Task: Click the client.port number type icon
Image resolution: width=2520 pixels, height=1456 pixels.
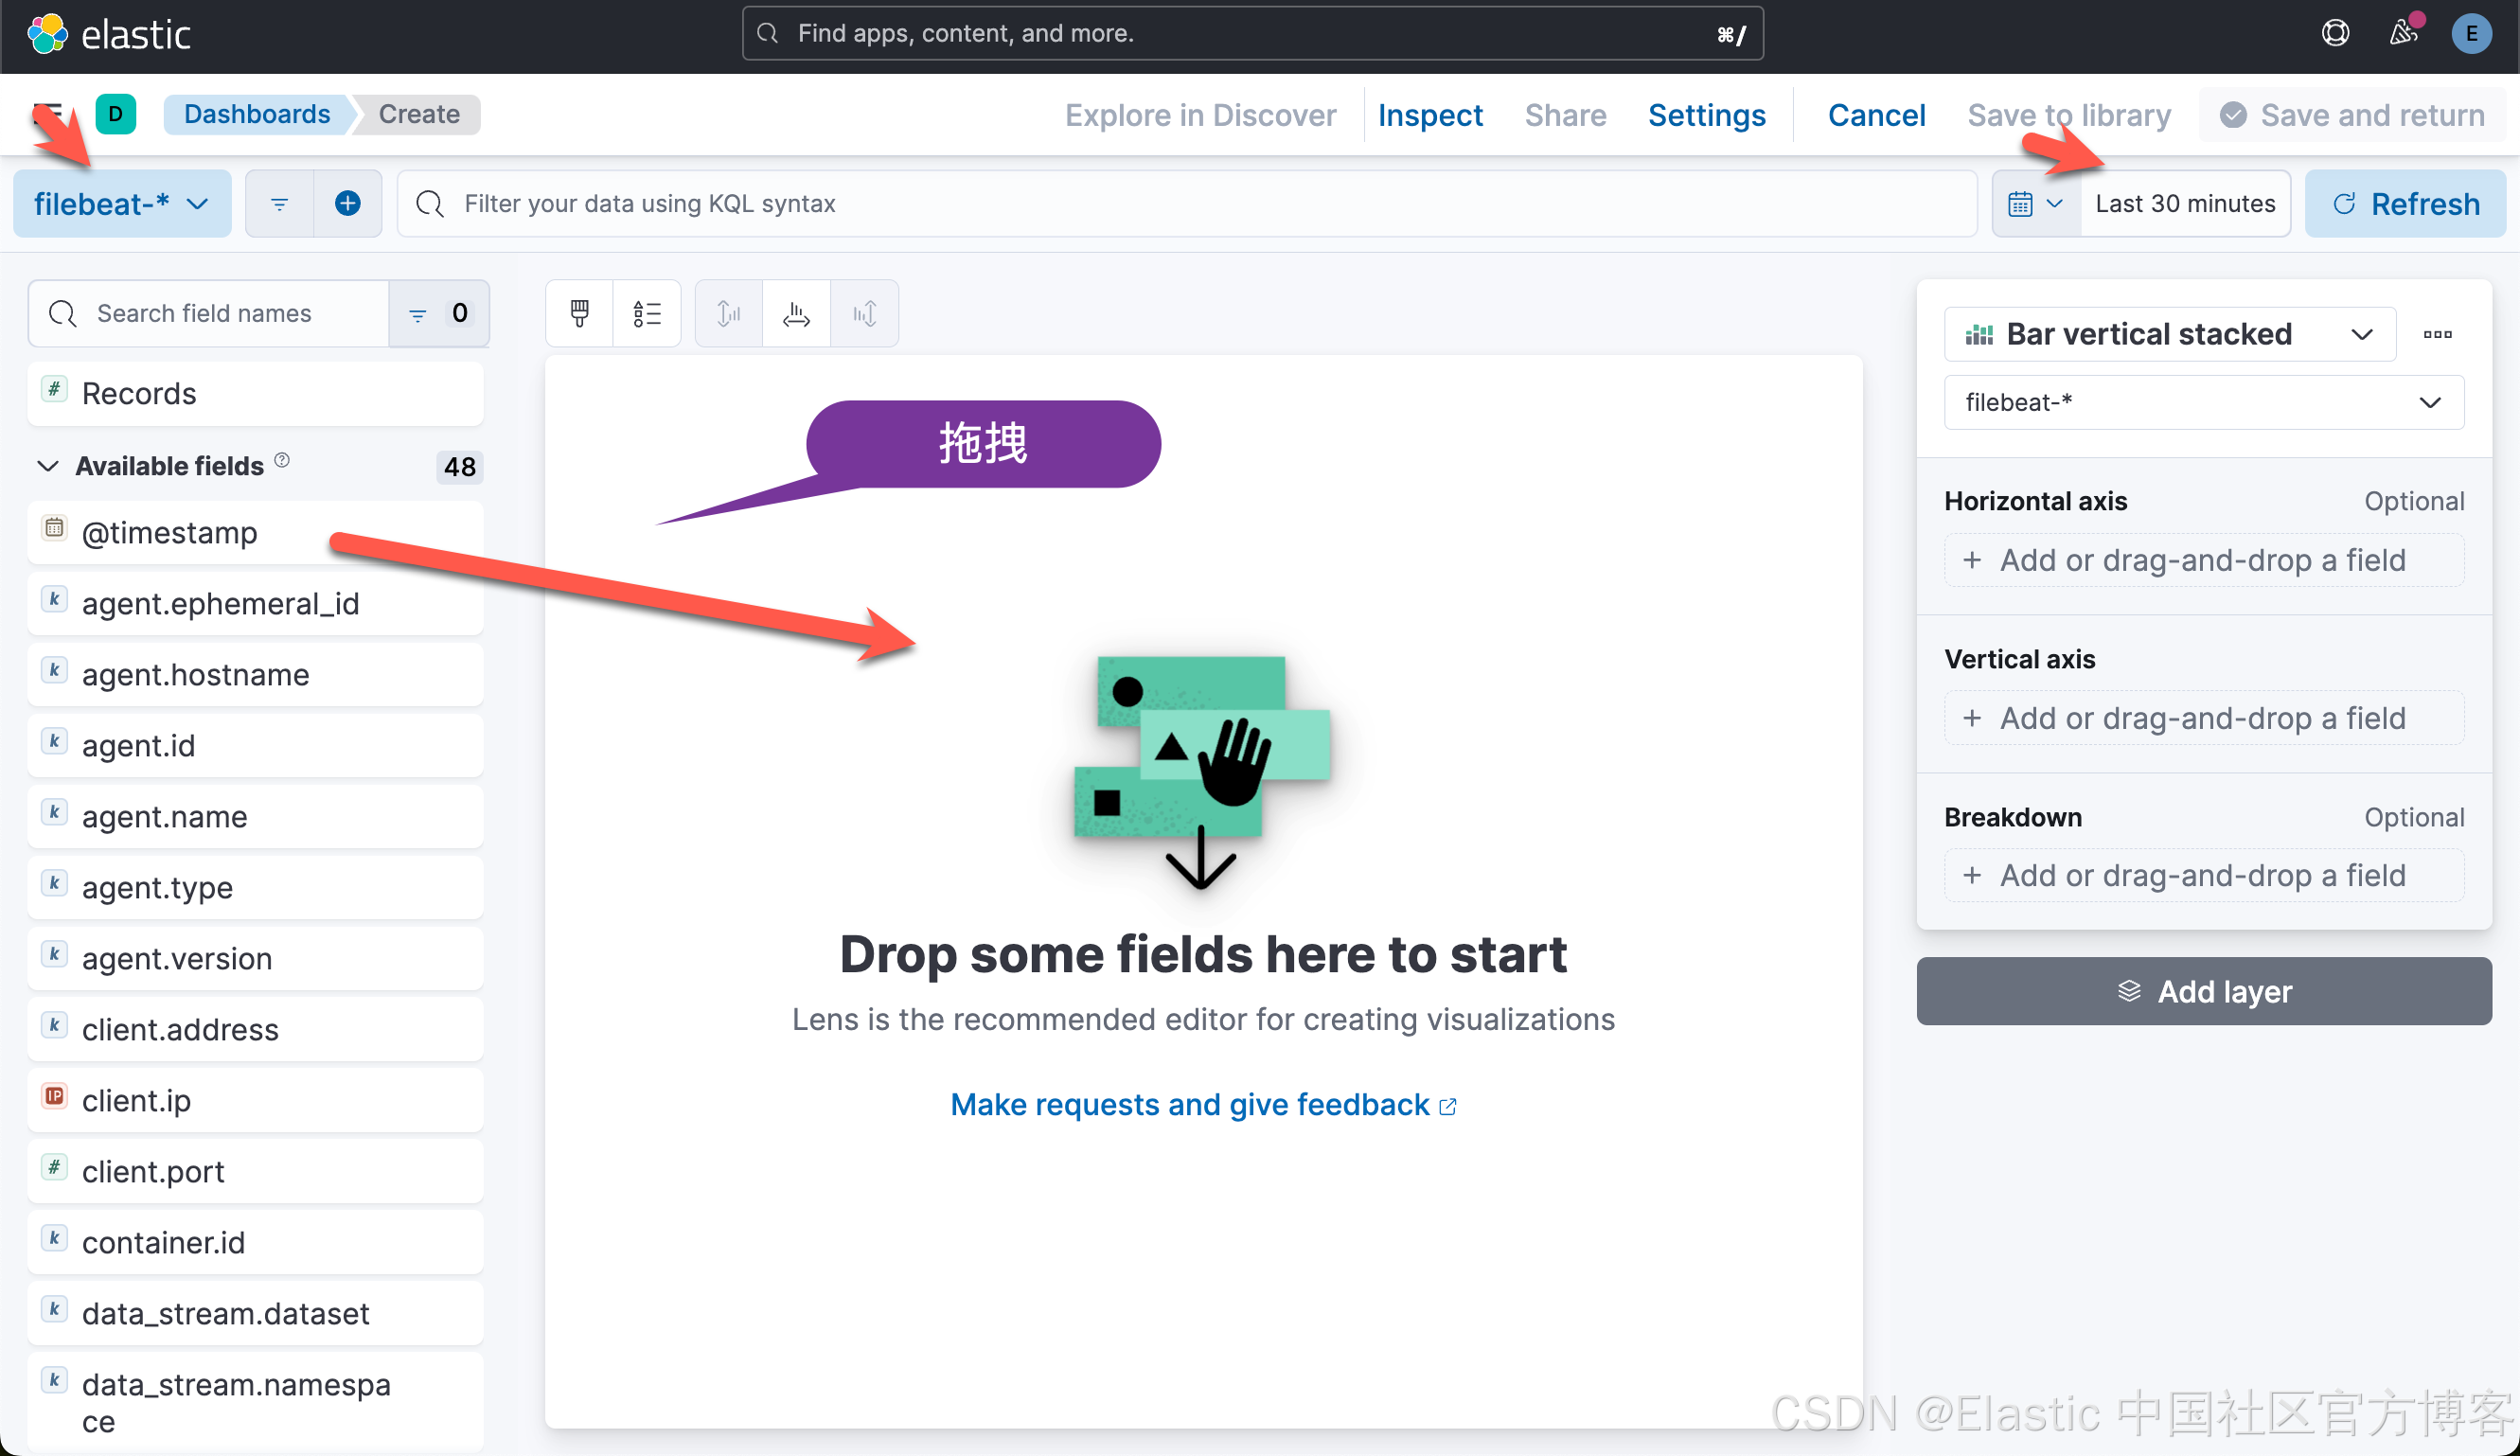Action: [55, 1167]
